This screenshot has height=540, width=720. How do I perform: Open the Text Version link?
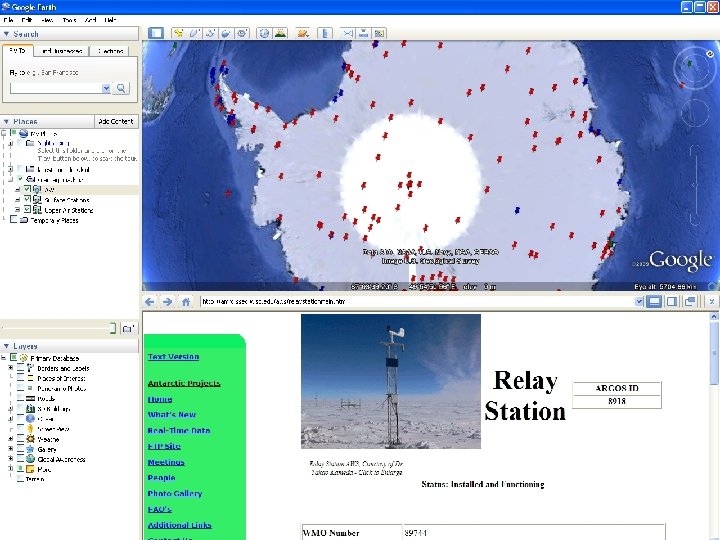173,357
